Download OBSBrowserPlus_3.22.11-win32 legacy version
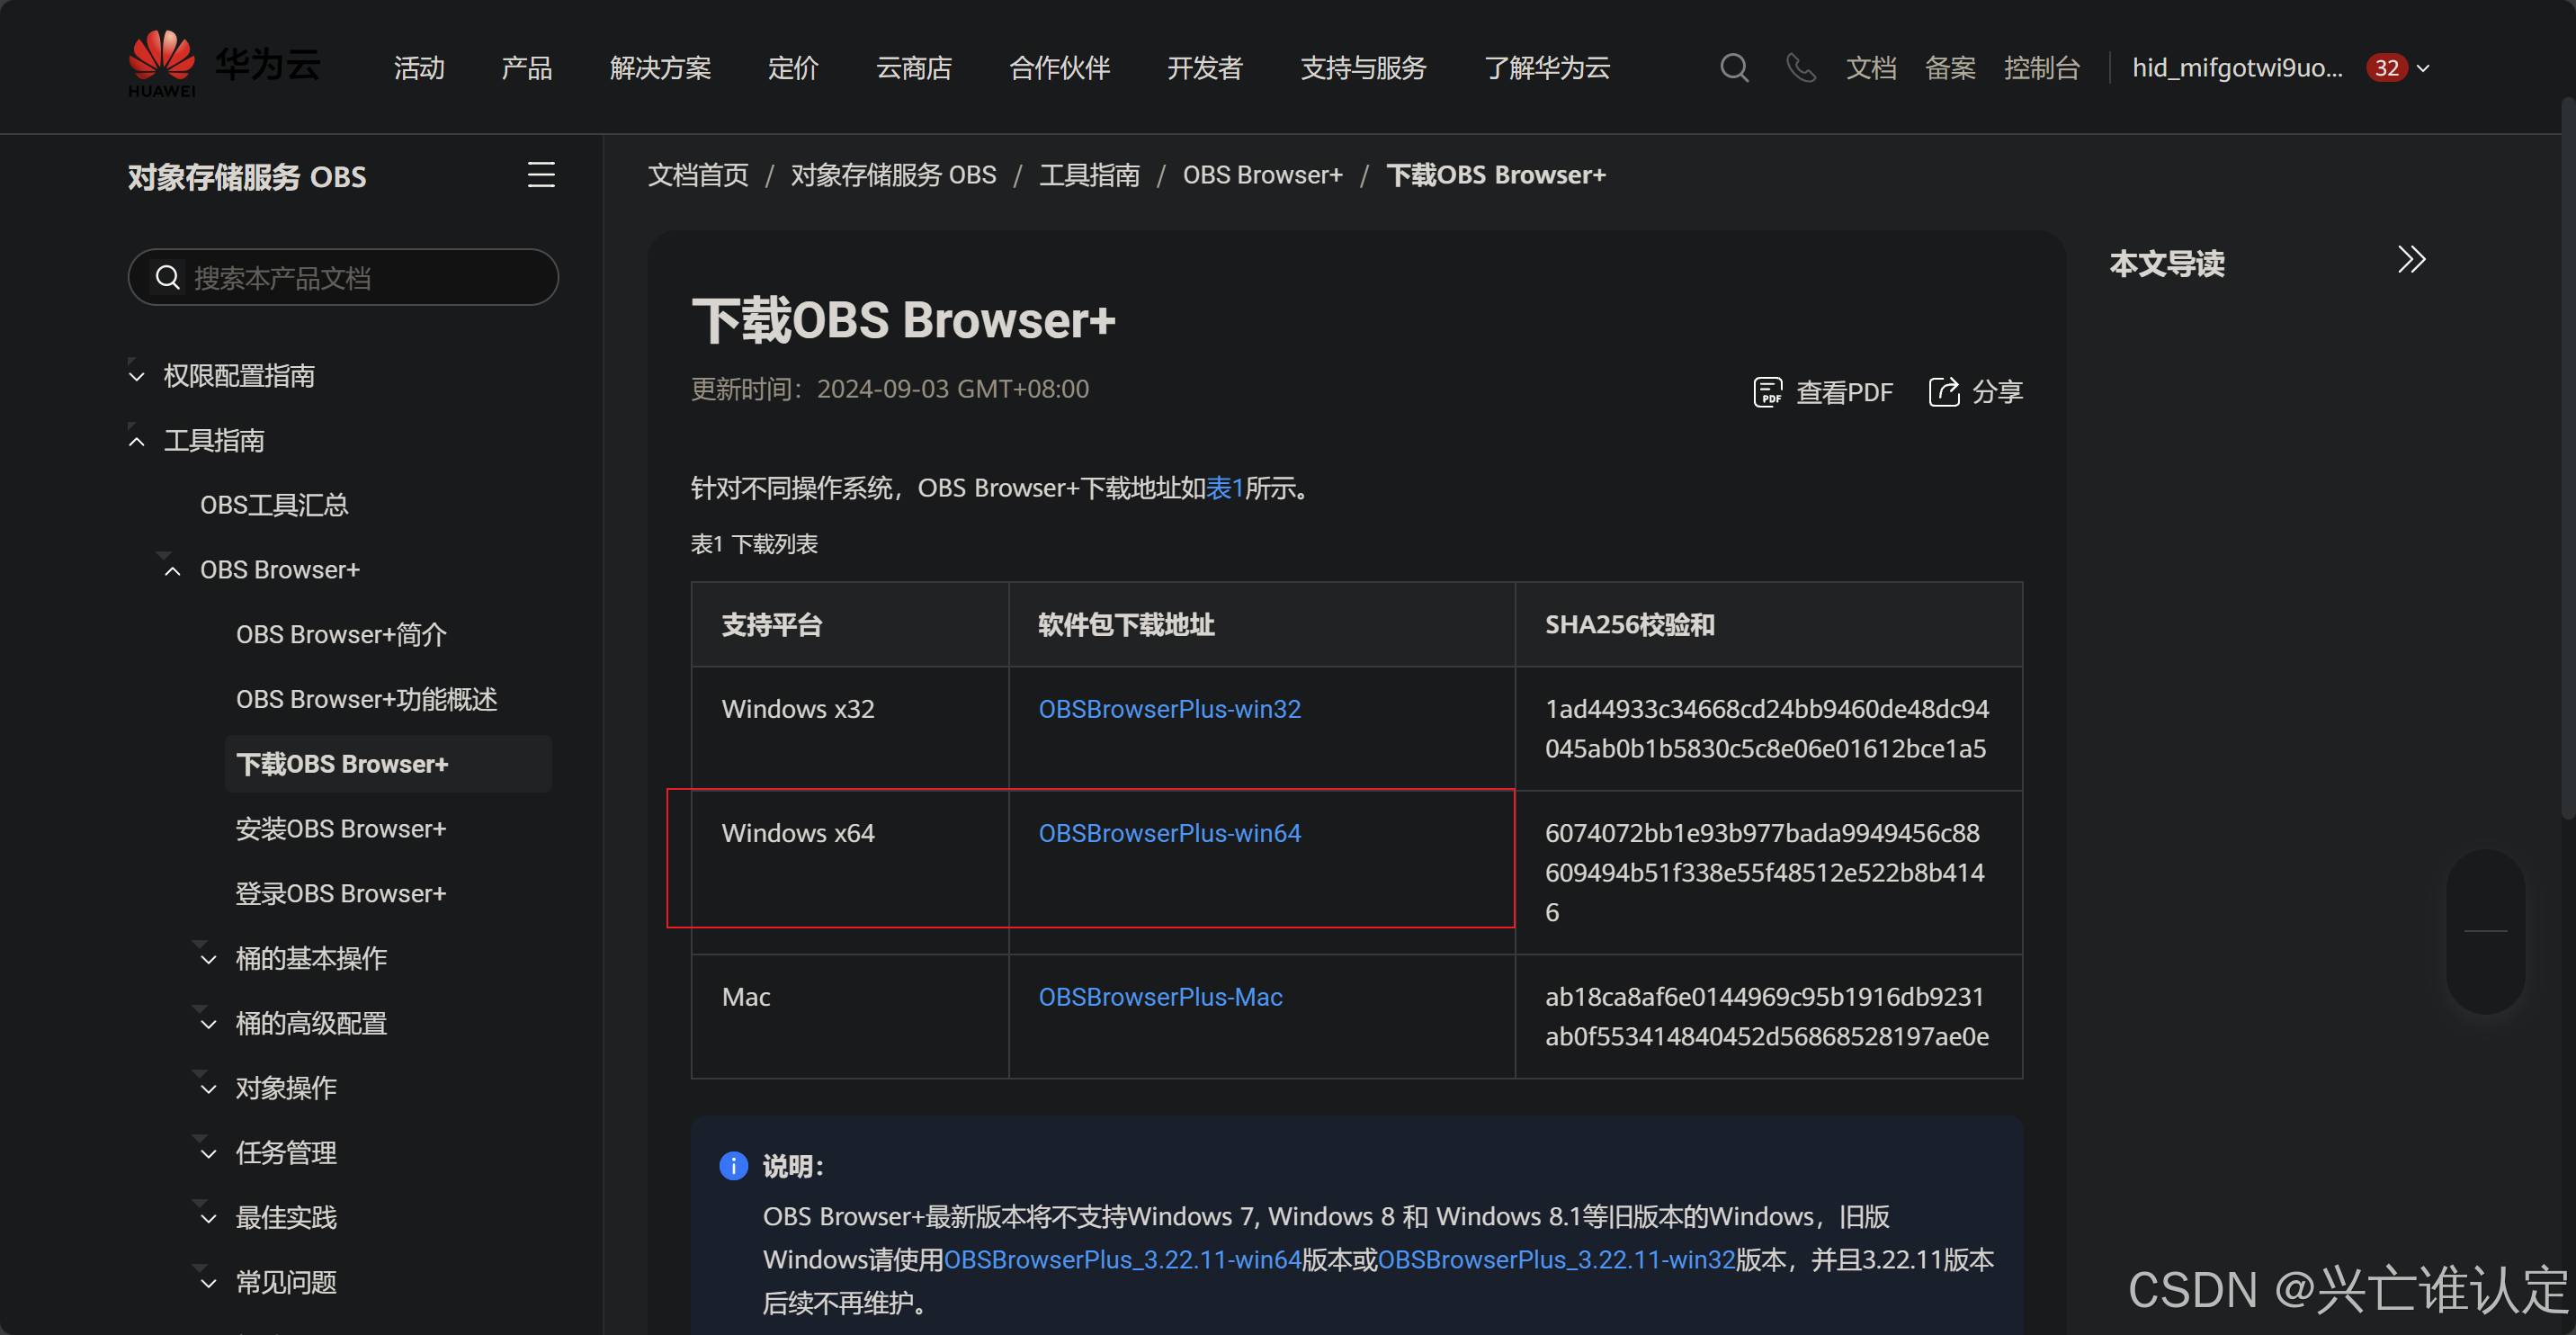Viewport: 2576px width, 1335px height. tap(1556, 1260)
